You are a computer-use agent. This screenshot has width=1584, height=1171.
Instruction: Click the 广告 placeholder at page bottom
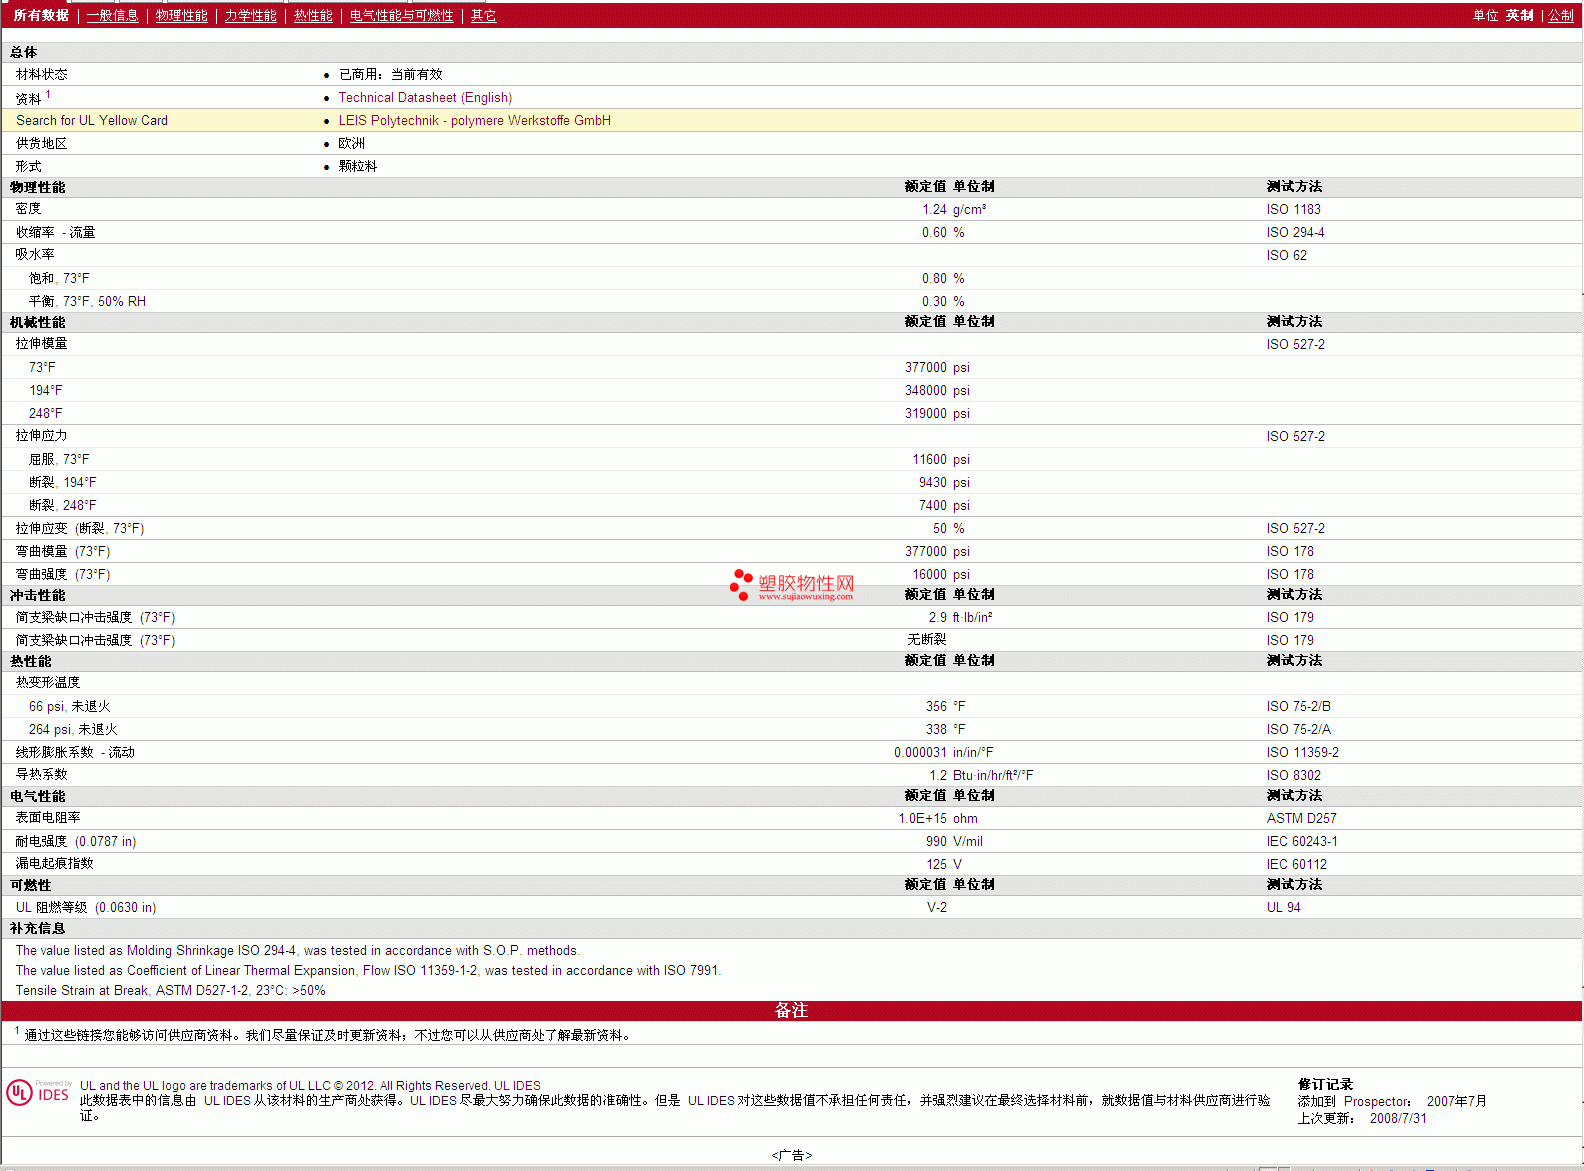(791, 1155)
